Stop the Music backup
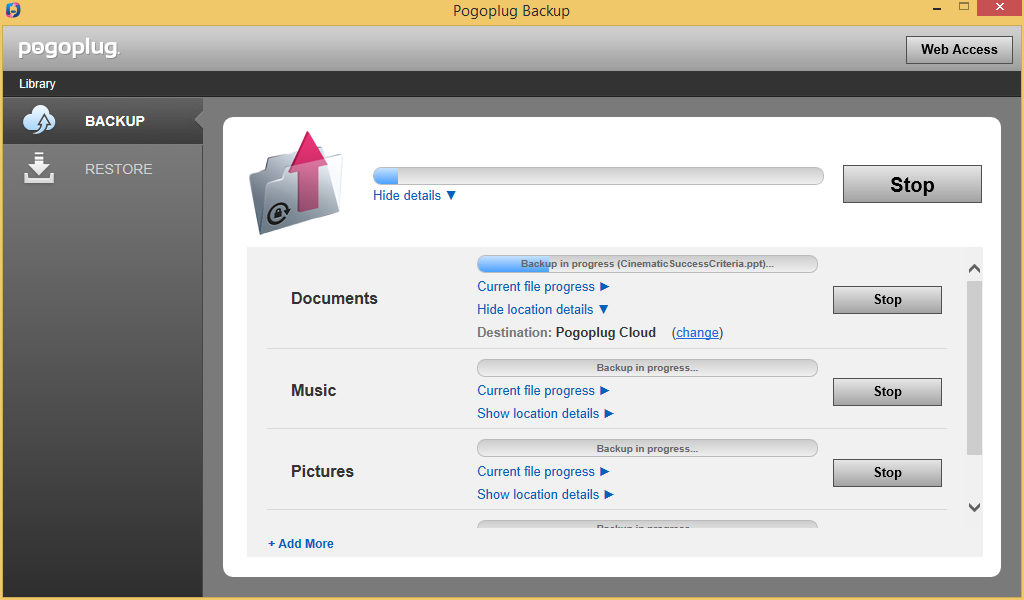The width and height of the screenshot is (1024, 600). point(887,392)
